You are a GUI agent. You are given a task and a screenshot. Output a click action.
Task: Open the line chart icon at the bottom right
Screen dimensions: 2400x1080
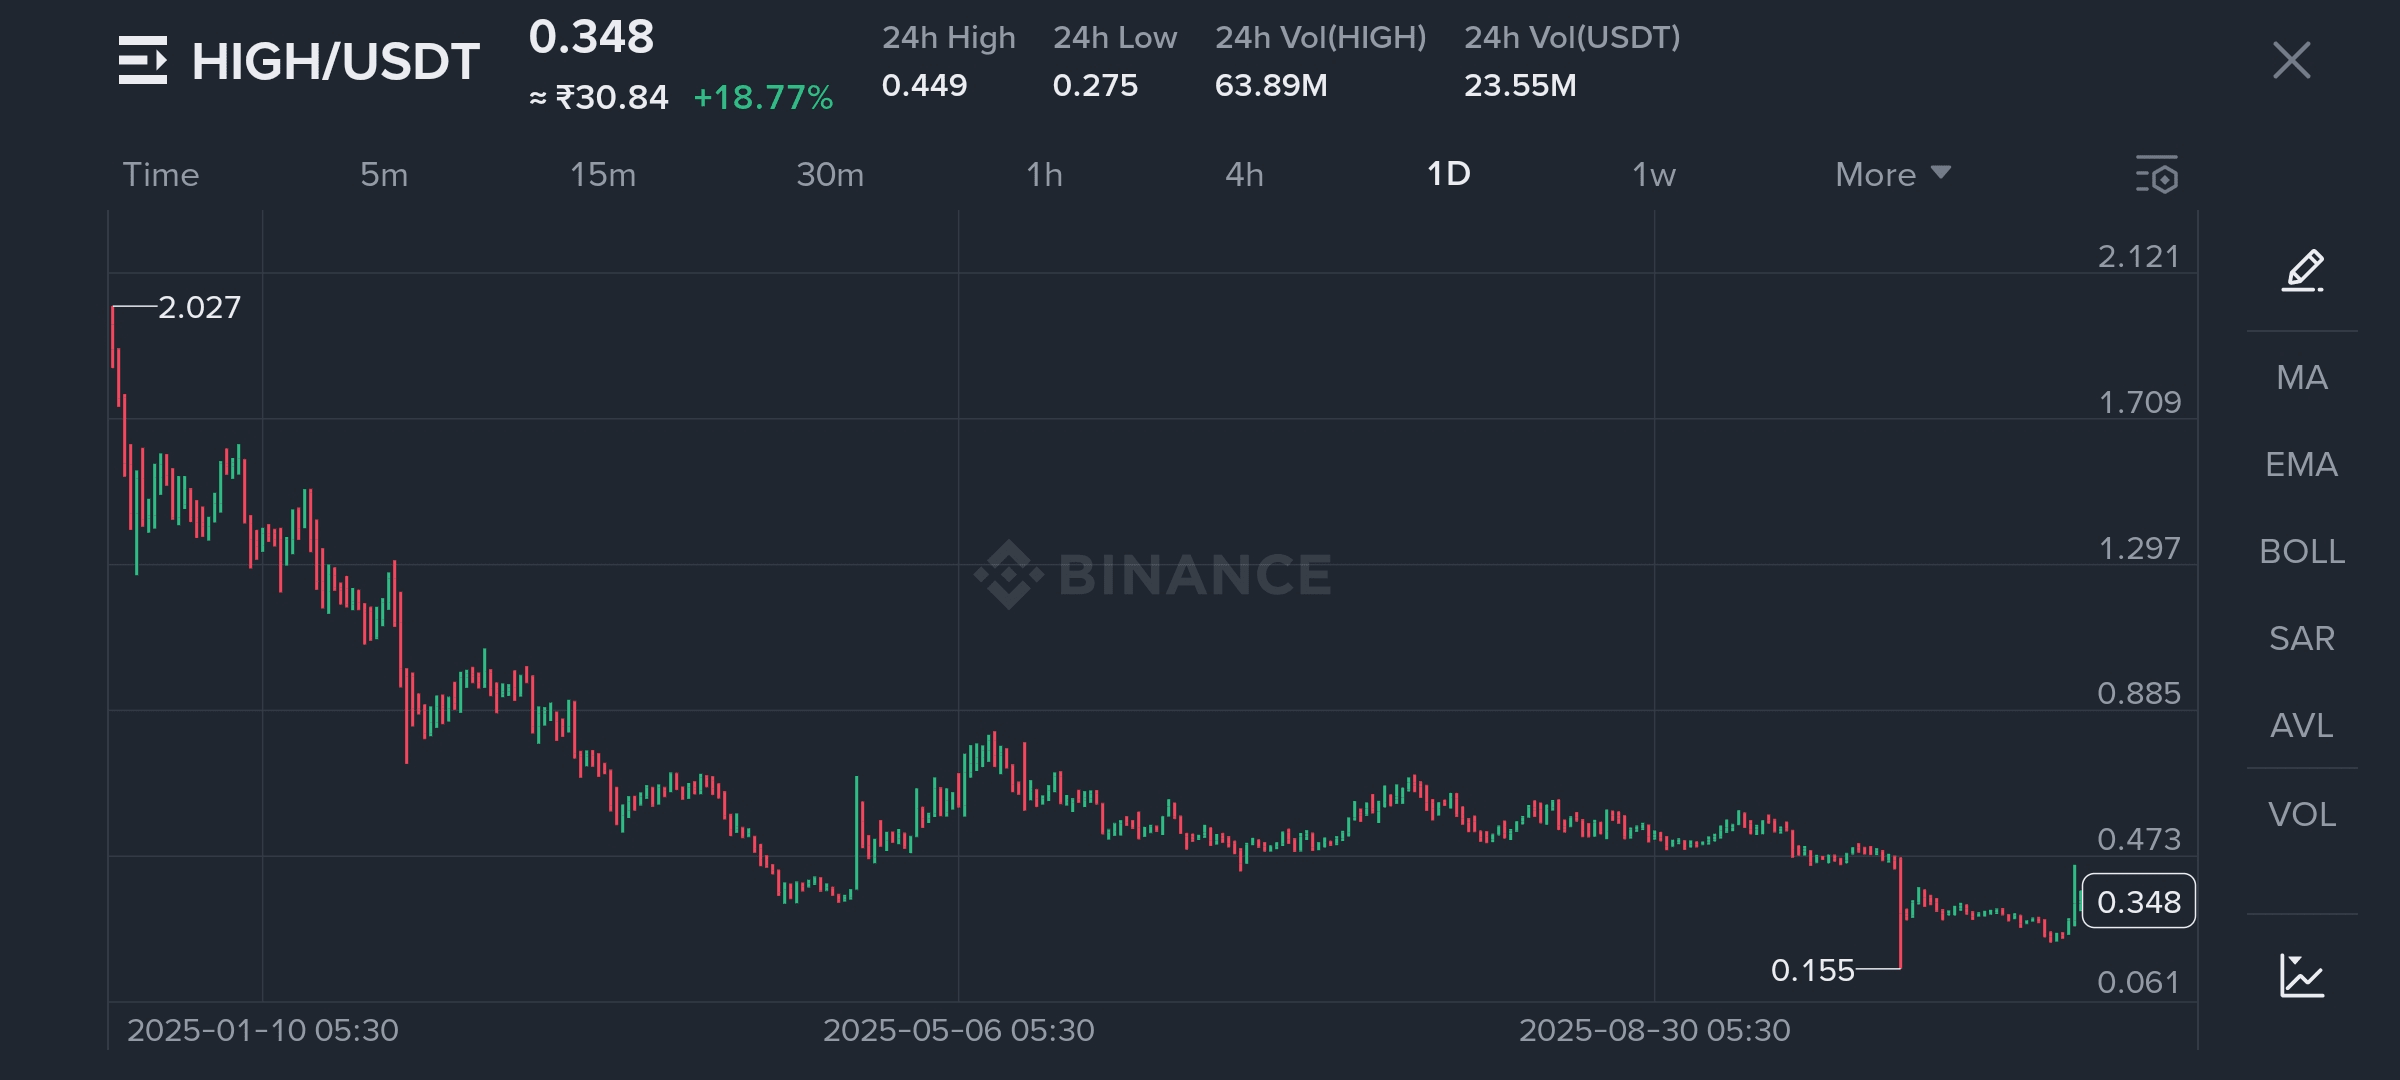pos(2301,975)
